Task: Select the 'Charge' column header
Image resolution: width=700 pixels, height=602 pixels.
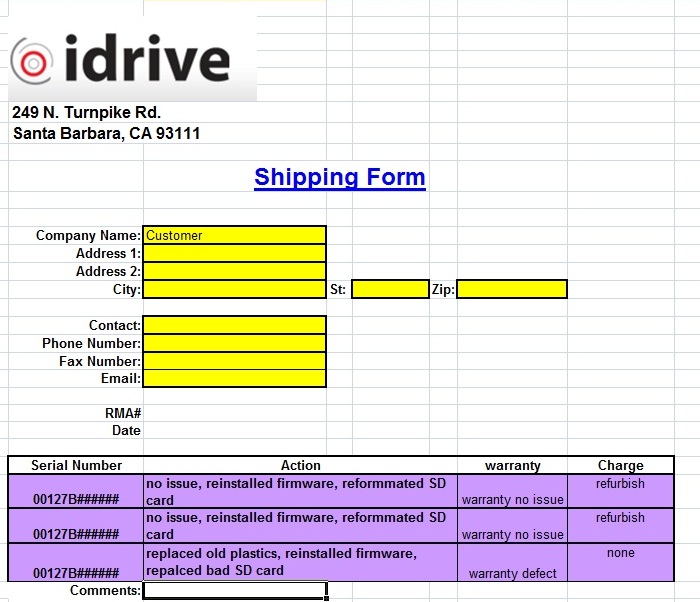Action: 621,465
